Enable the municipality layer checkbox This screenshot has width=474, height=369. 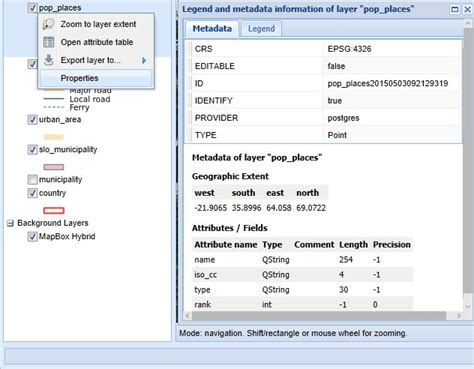coord(32,180)
